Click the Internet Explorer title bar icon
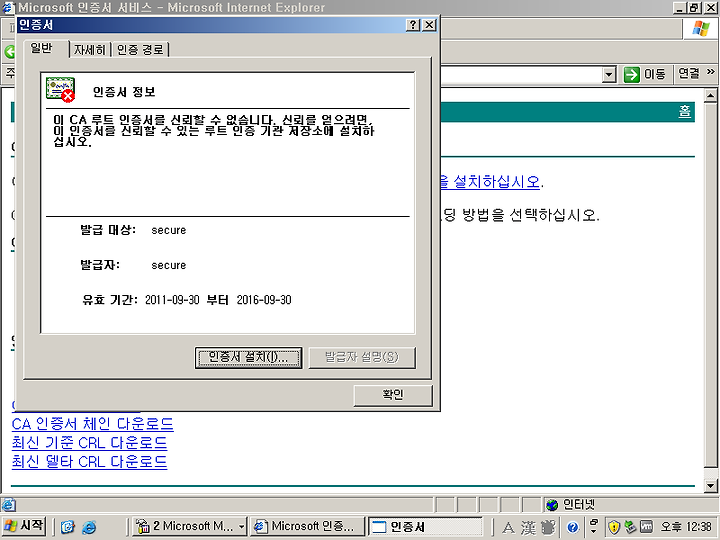The width and height of the screenshot is (720, 540). point(8,7)
